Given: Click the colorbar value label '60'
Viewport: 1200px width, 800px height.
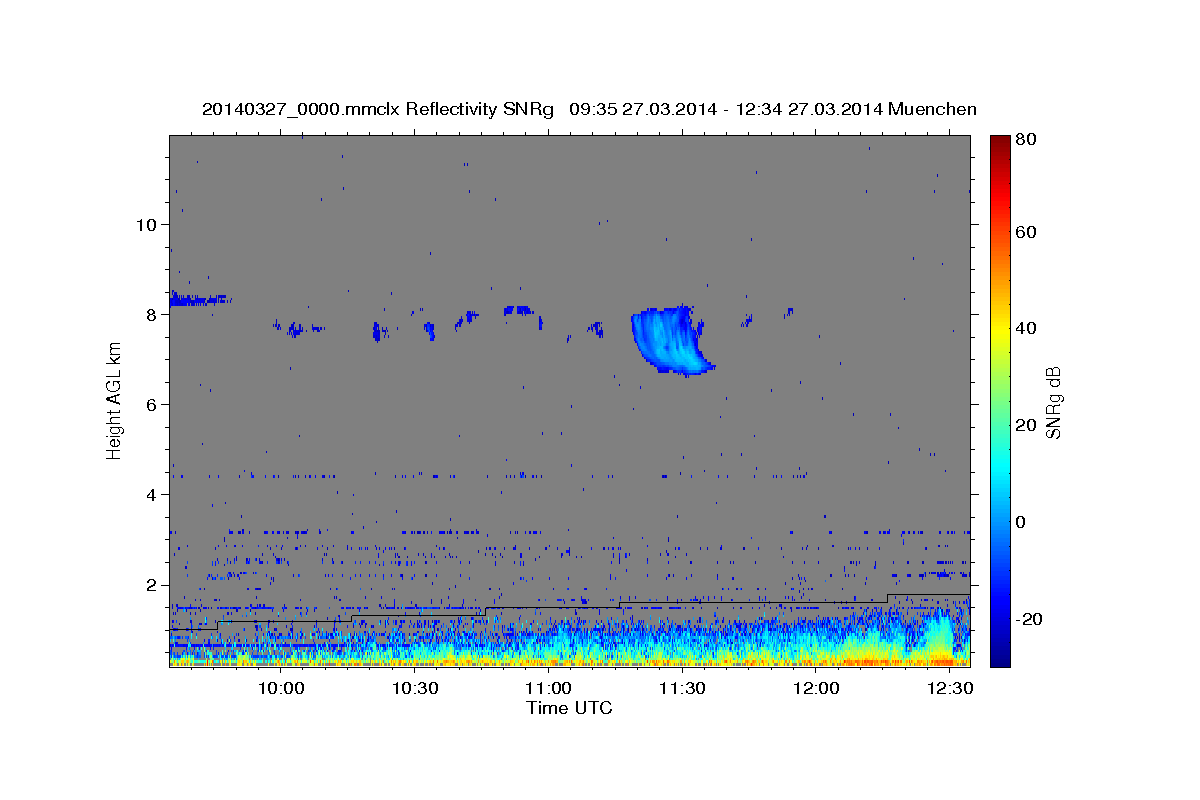Looking at the screenshot, I should tap(1025, 232).
